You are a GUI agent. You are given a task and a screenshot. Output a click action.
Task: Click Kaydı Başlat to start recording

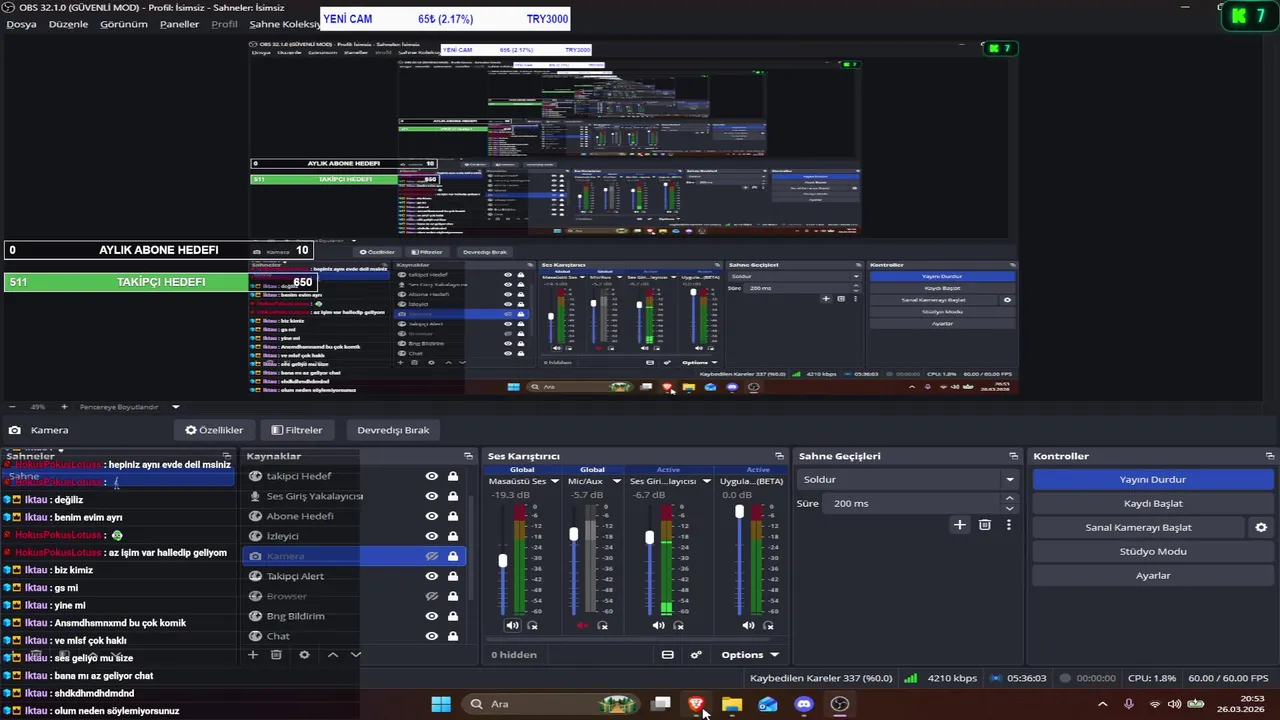click(x=1152, y=503)
